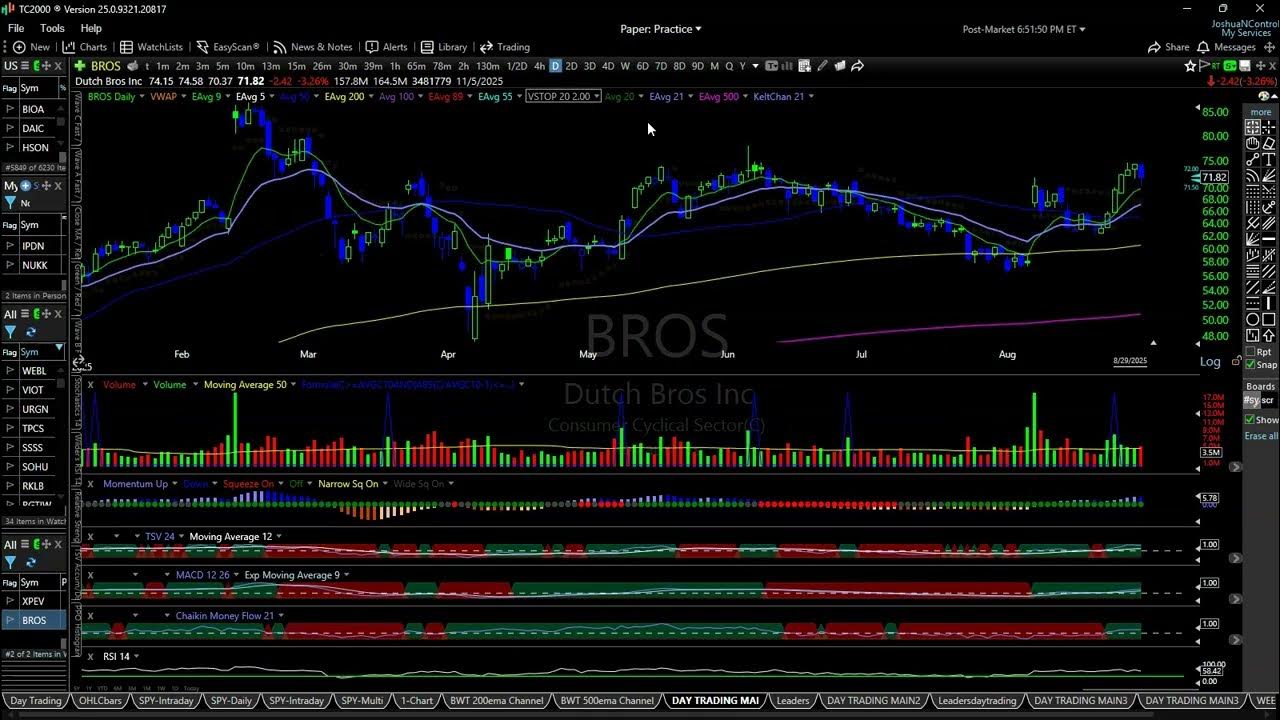
Task: Click the EasyScan button
Action: pyautogui.click(x=228, y=47)
